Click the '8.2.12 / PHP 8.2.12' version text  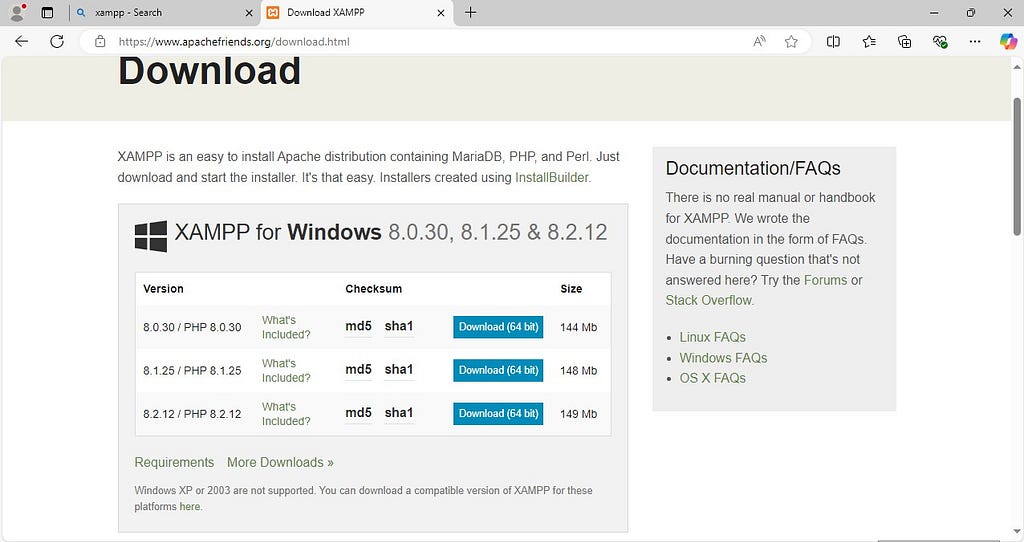click(192, 414)
